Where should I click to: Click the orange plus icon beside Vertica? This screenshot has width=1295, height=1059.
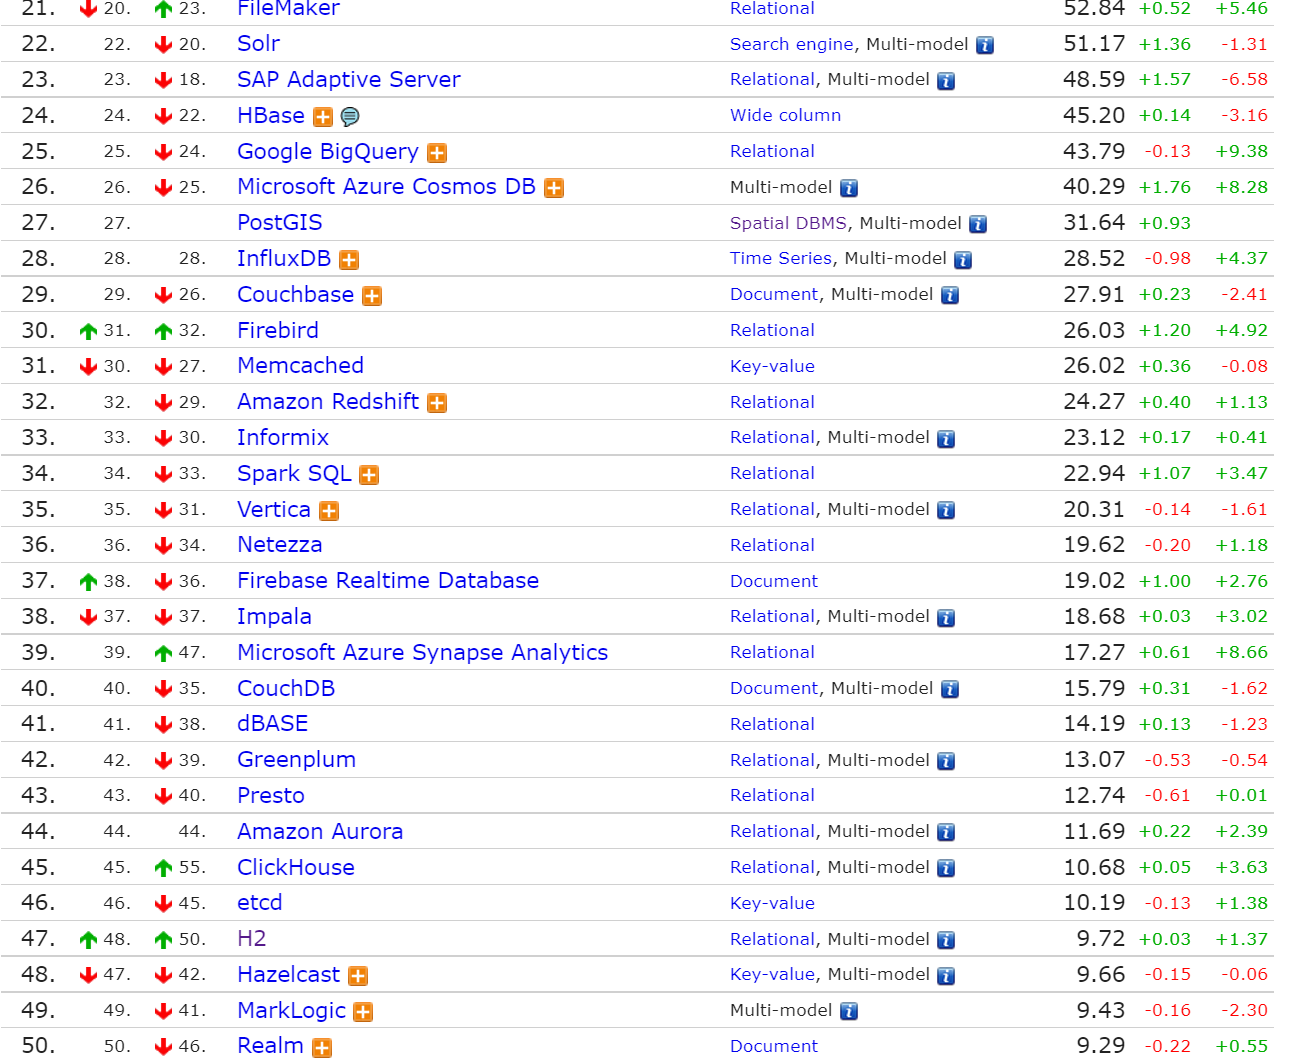click(x=329, y=511)
